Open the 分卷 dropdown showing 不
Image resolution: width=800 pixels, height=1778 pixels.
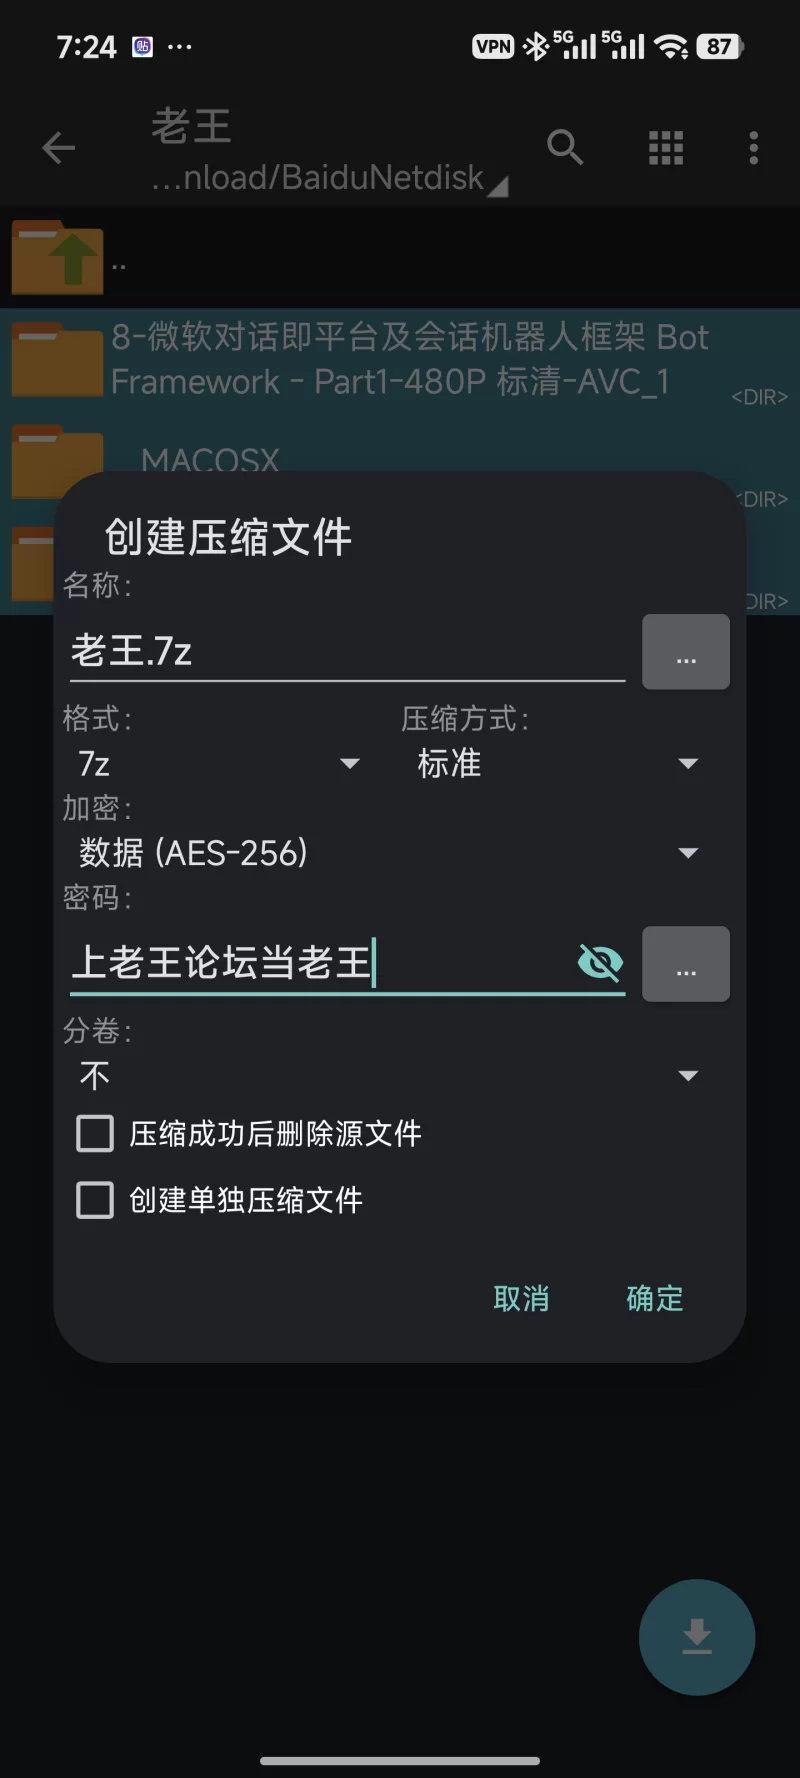390,1074
